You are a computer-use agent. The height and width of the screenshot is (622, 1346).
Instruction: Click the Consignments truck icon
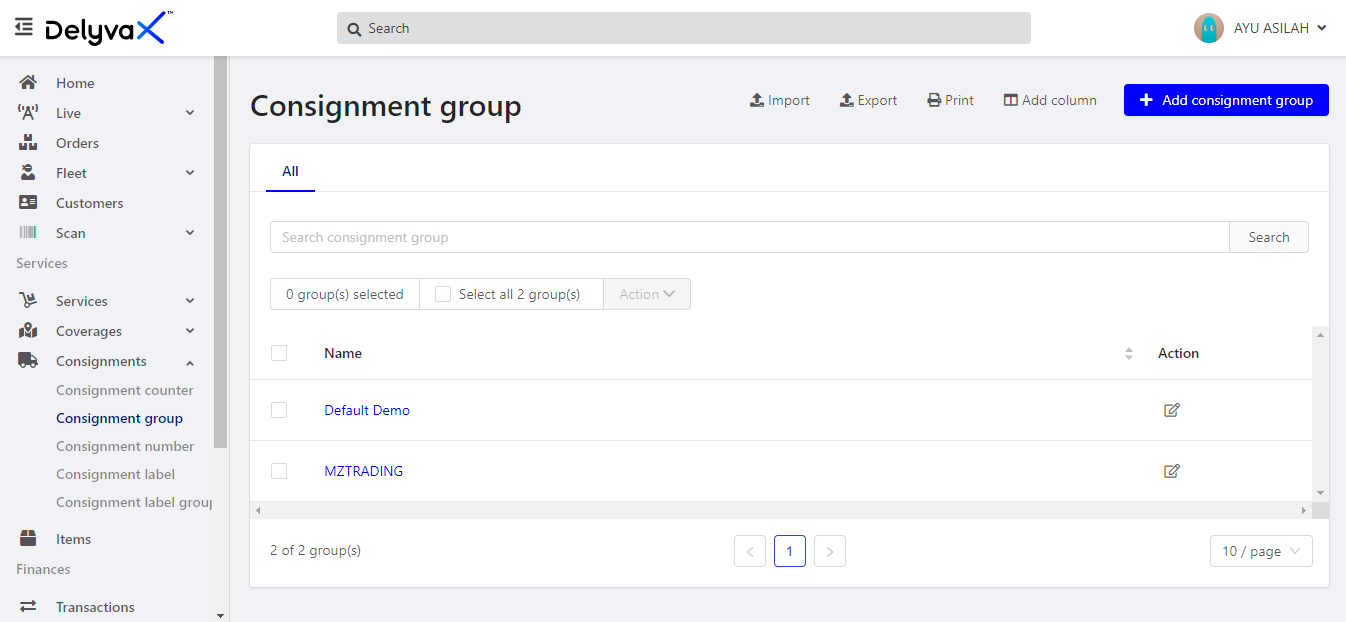(x=28, y=361)
